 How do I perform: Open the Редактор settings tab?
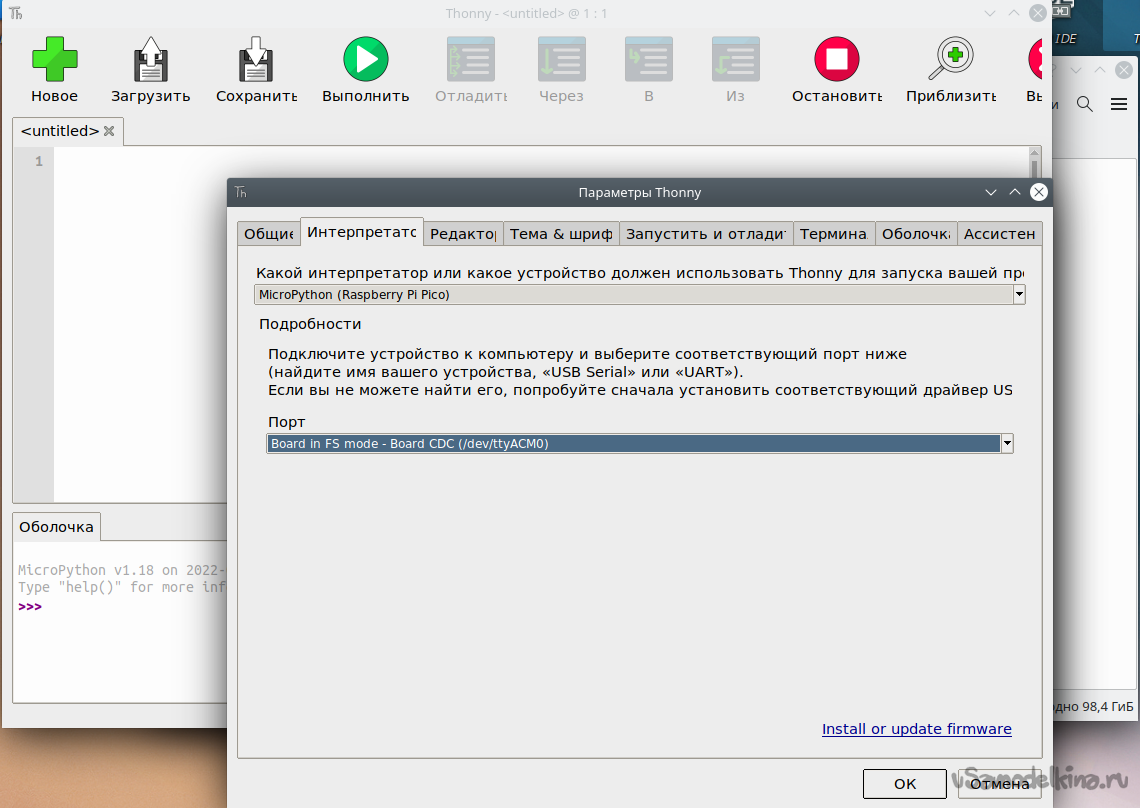pos(463,233)
